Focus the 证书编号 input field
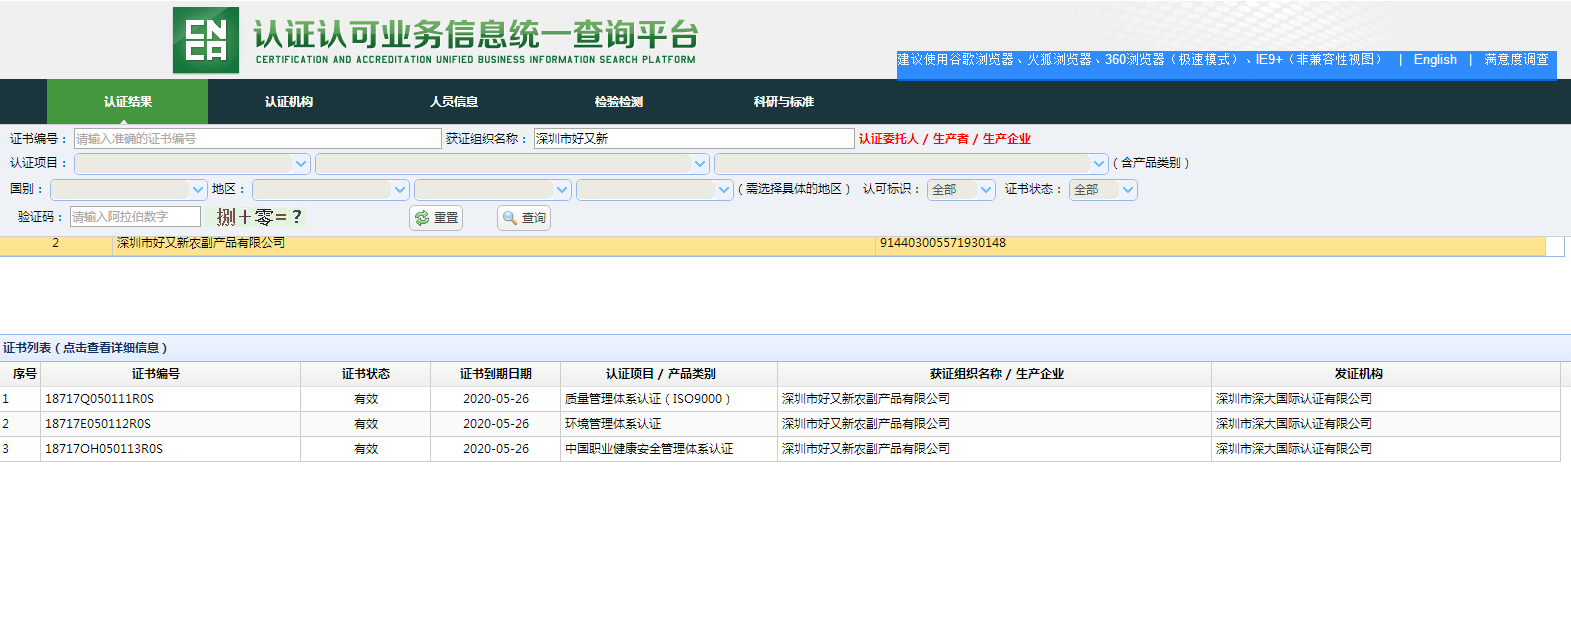 point(258,139)
